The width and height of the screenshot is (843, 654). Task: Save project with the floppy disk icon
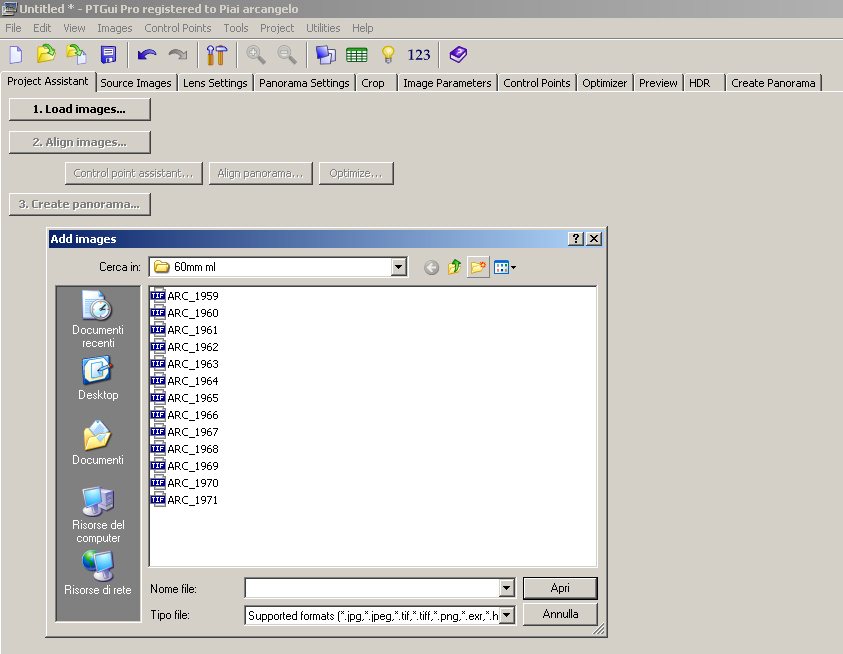[109, 55]
